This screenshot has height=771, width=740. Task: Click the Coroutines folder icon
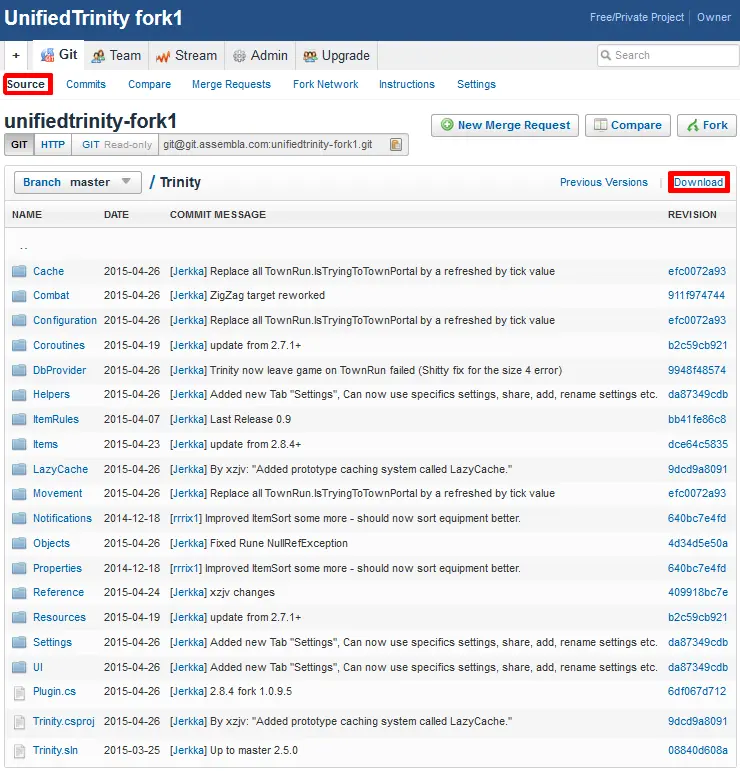[19, 346]
